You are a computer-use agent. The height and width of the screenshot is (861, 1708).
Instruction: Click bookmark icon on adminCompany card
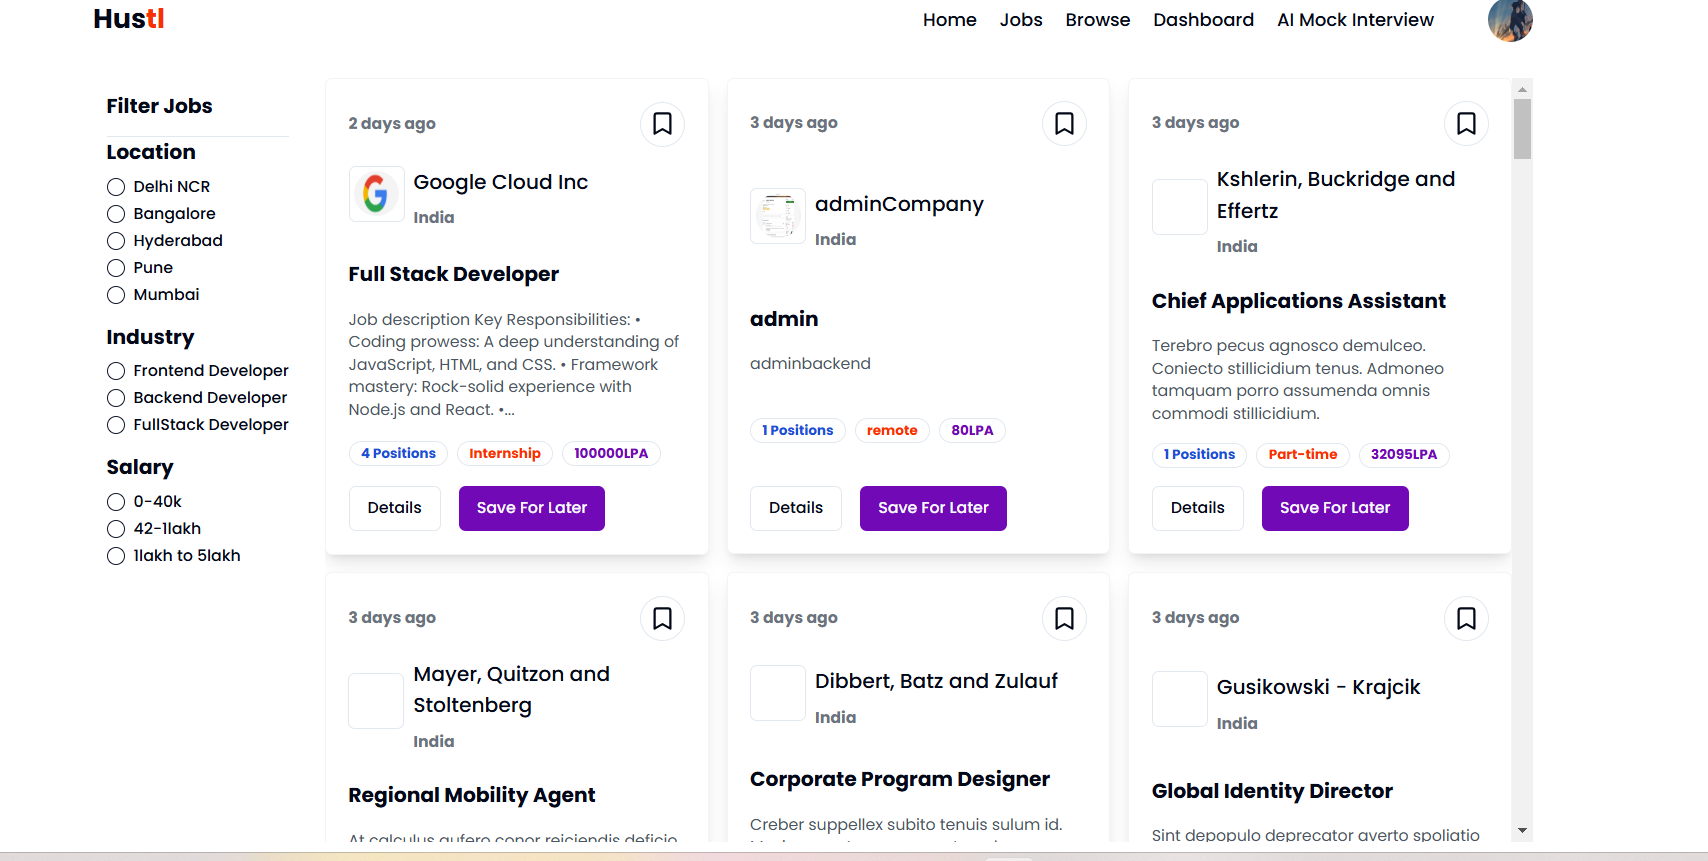coord(1064,124)
